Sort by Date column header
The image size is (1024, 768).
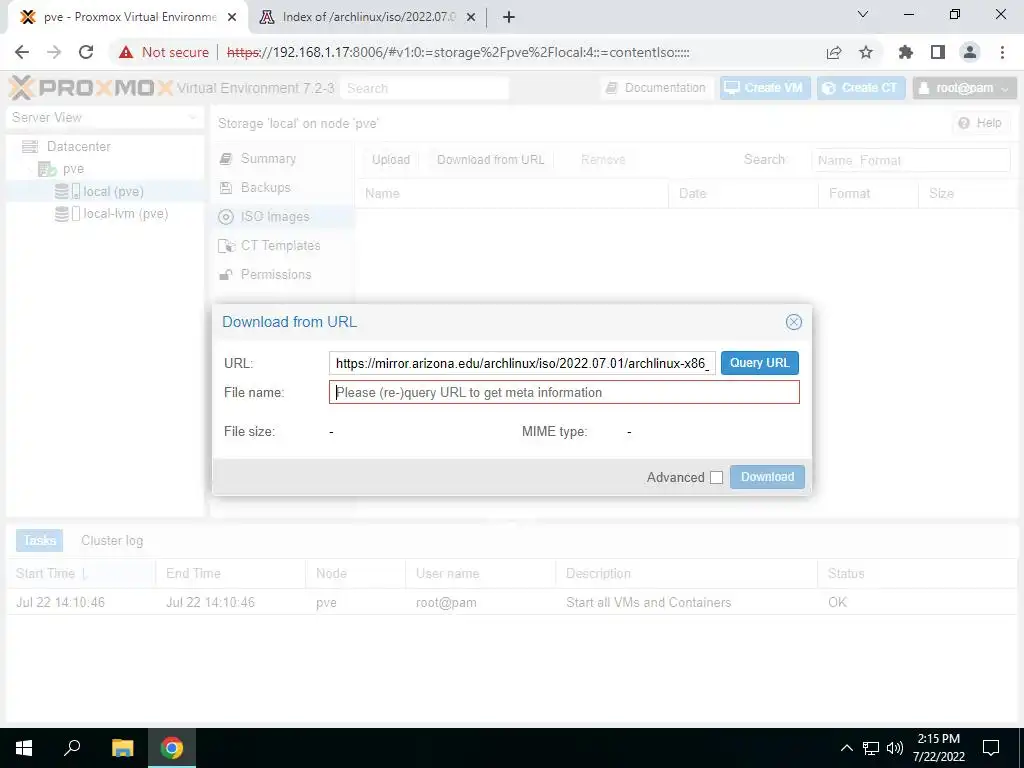point(744,193)
